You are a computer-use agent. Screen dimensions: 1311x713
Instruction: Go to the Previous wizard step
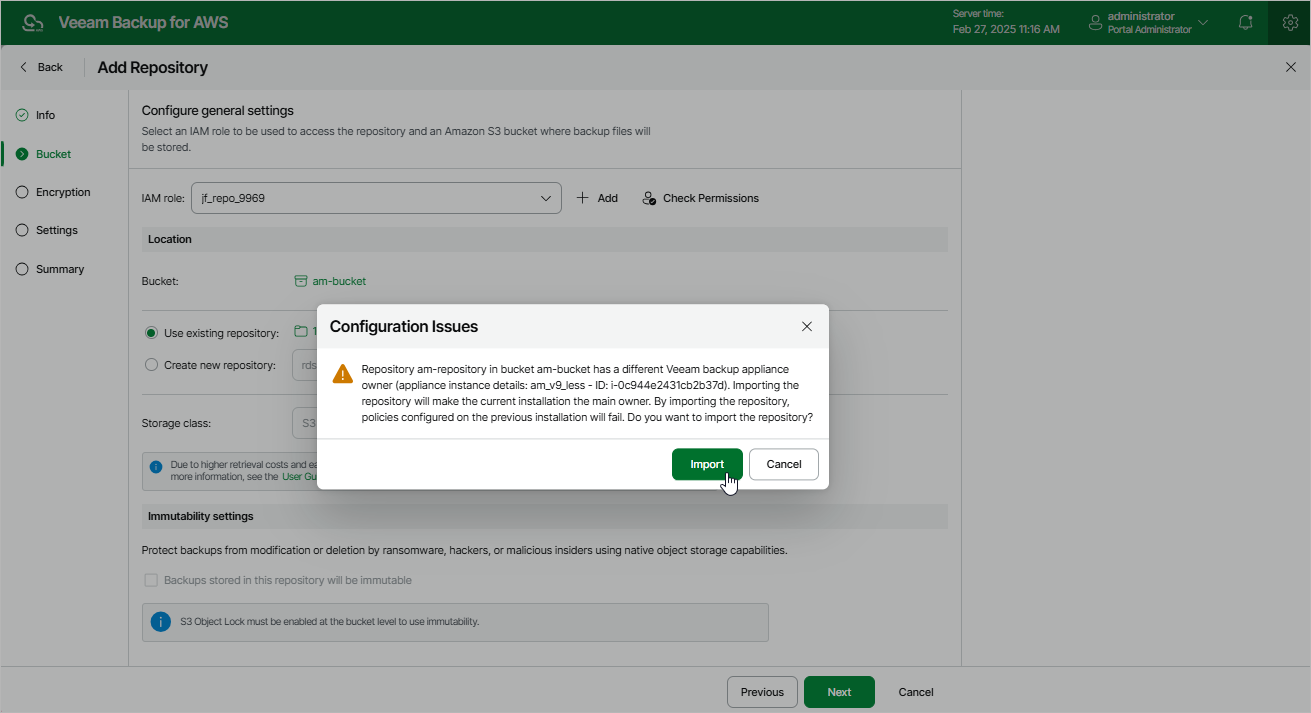(762, 692)
